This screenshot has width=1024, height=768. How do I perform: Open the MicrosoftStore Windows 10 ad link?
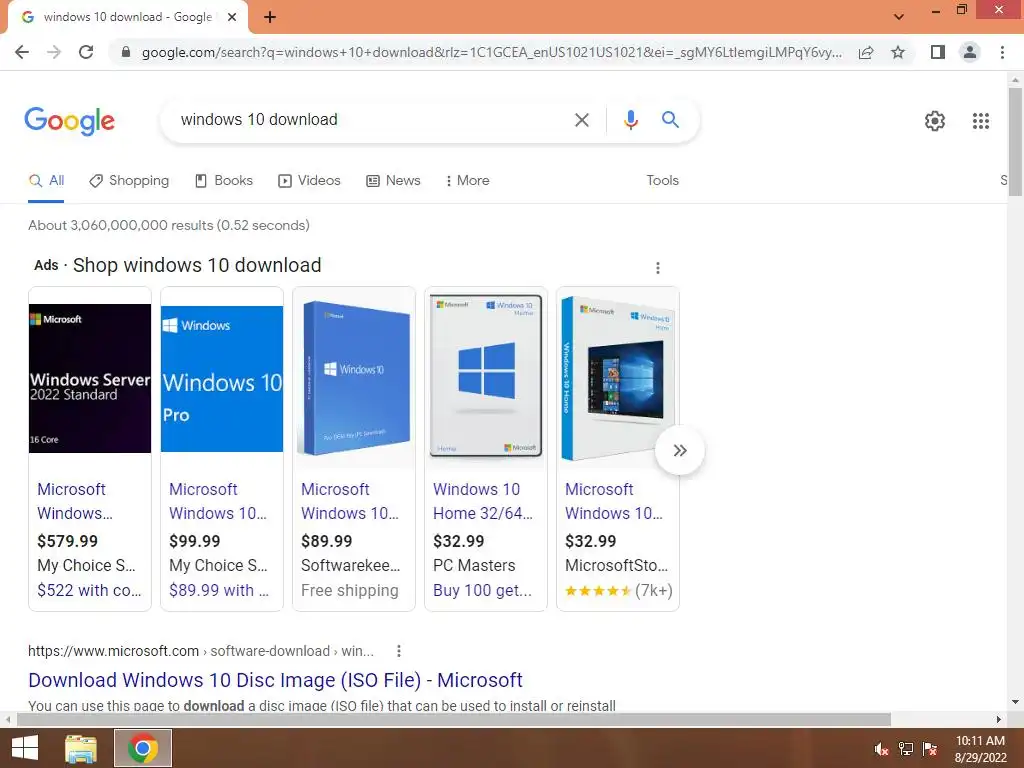[614, 502]
